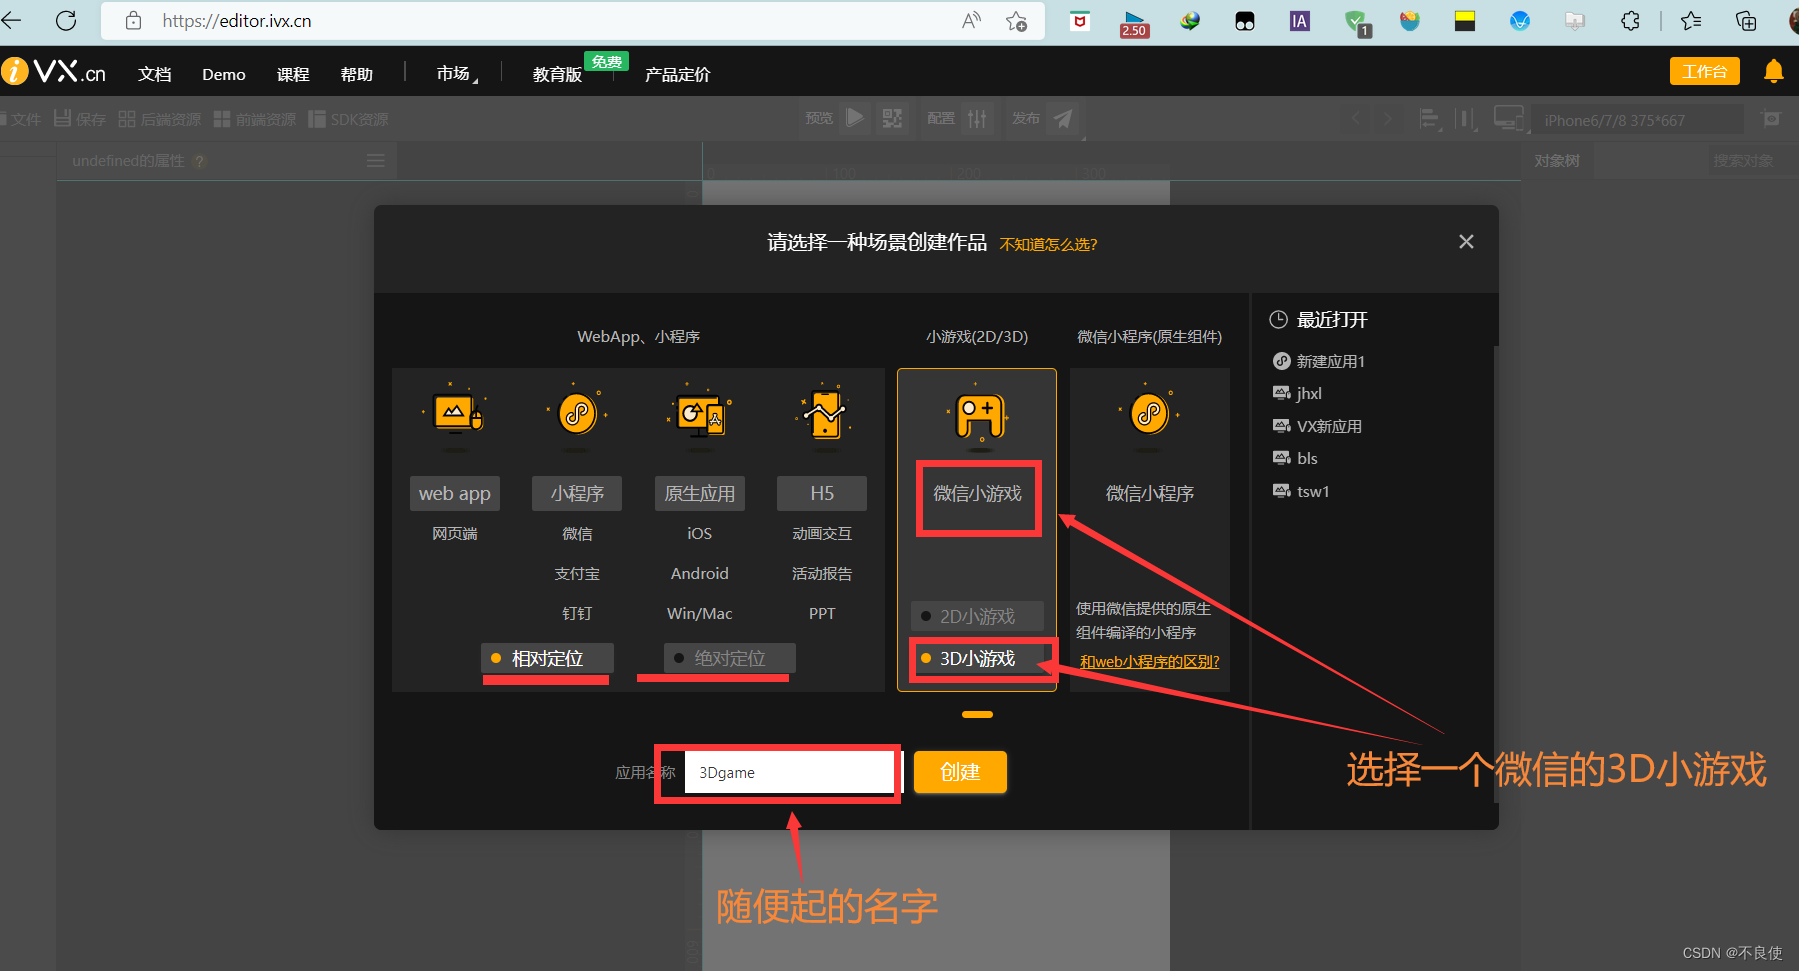The width and height of the screenshot is (1799, 971).
Task: Open the IA browser extension icon
Action: [1299, 20]
